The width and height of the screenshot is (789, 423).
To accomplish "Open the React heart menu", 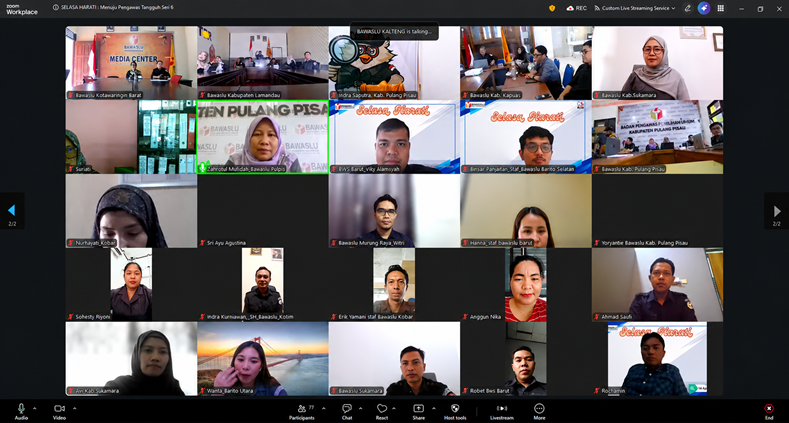I will click(x=382, y=411).
